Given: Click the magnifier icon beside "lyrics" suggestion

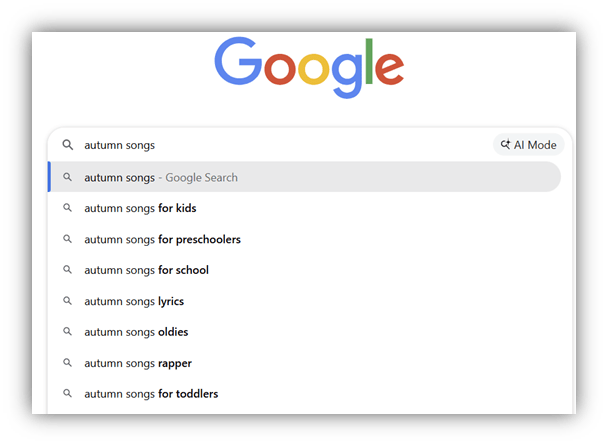Looking at the screenshot, I should (x=68, y=301).
